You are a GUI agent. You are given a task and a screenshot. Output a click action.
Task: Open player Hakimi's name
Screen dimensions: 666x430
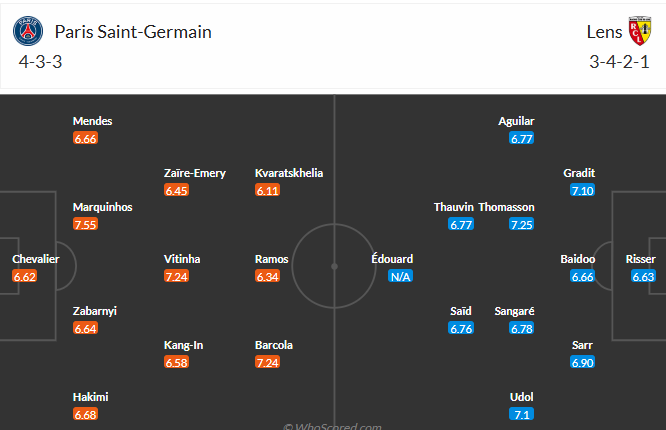point(90,397)
